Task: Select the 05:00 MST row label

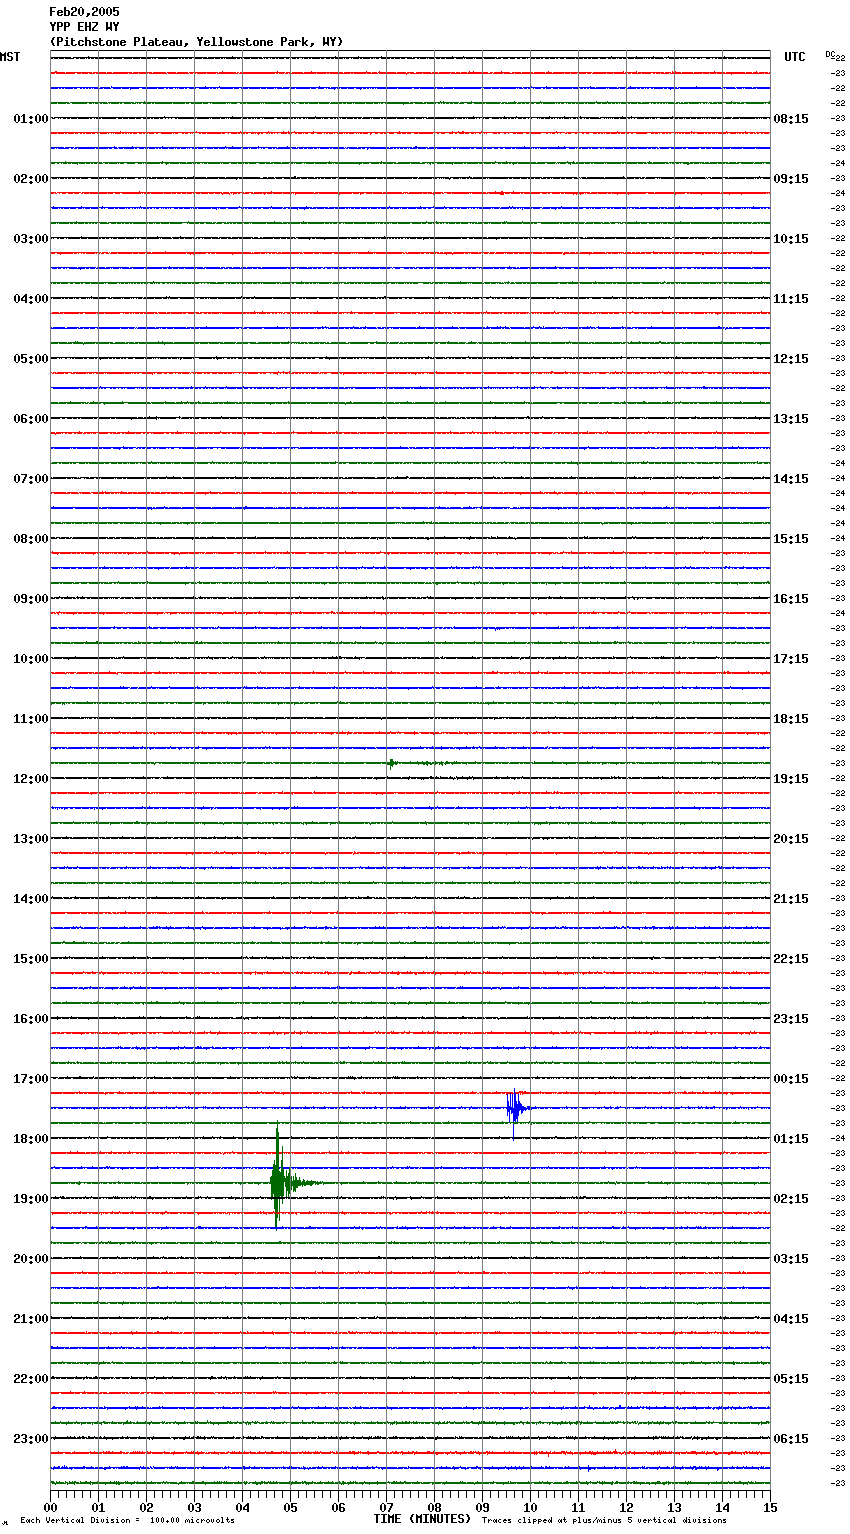Action: [30, 358]
